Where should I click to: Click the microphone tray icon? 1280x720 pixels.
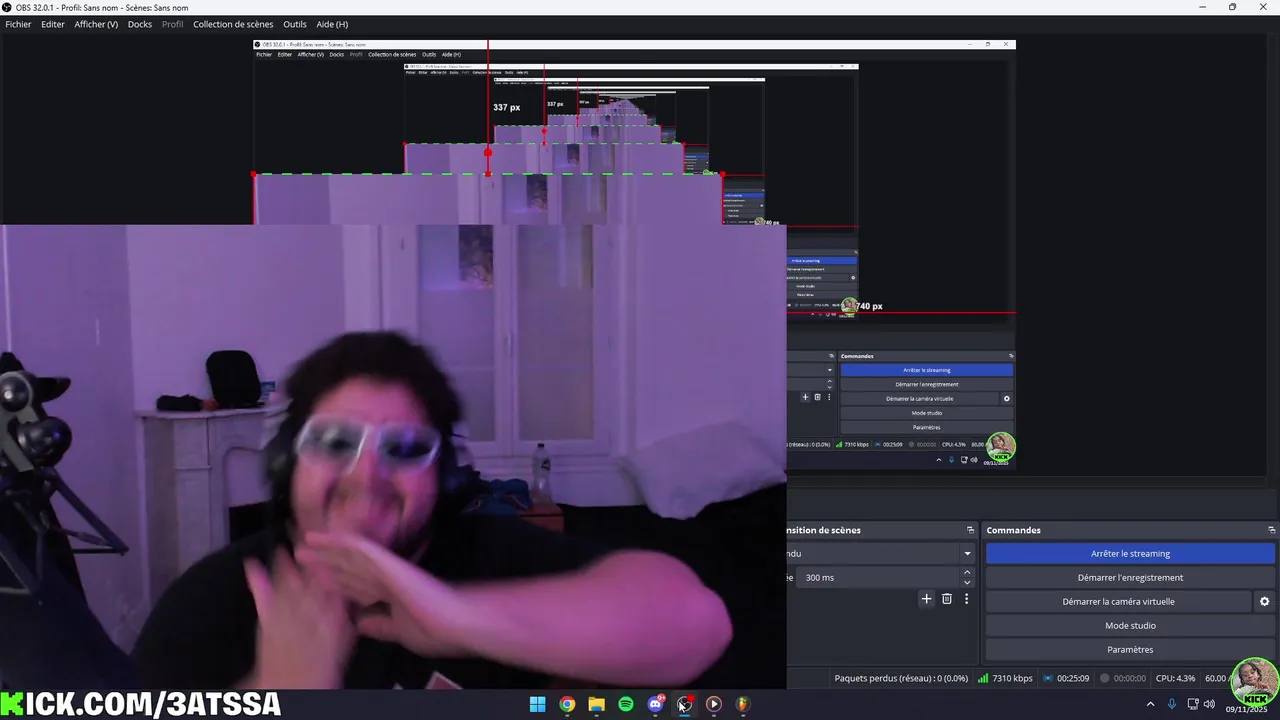click(1172, 704)
